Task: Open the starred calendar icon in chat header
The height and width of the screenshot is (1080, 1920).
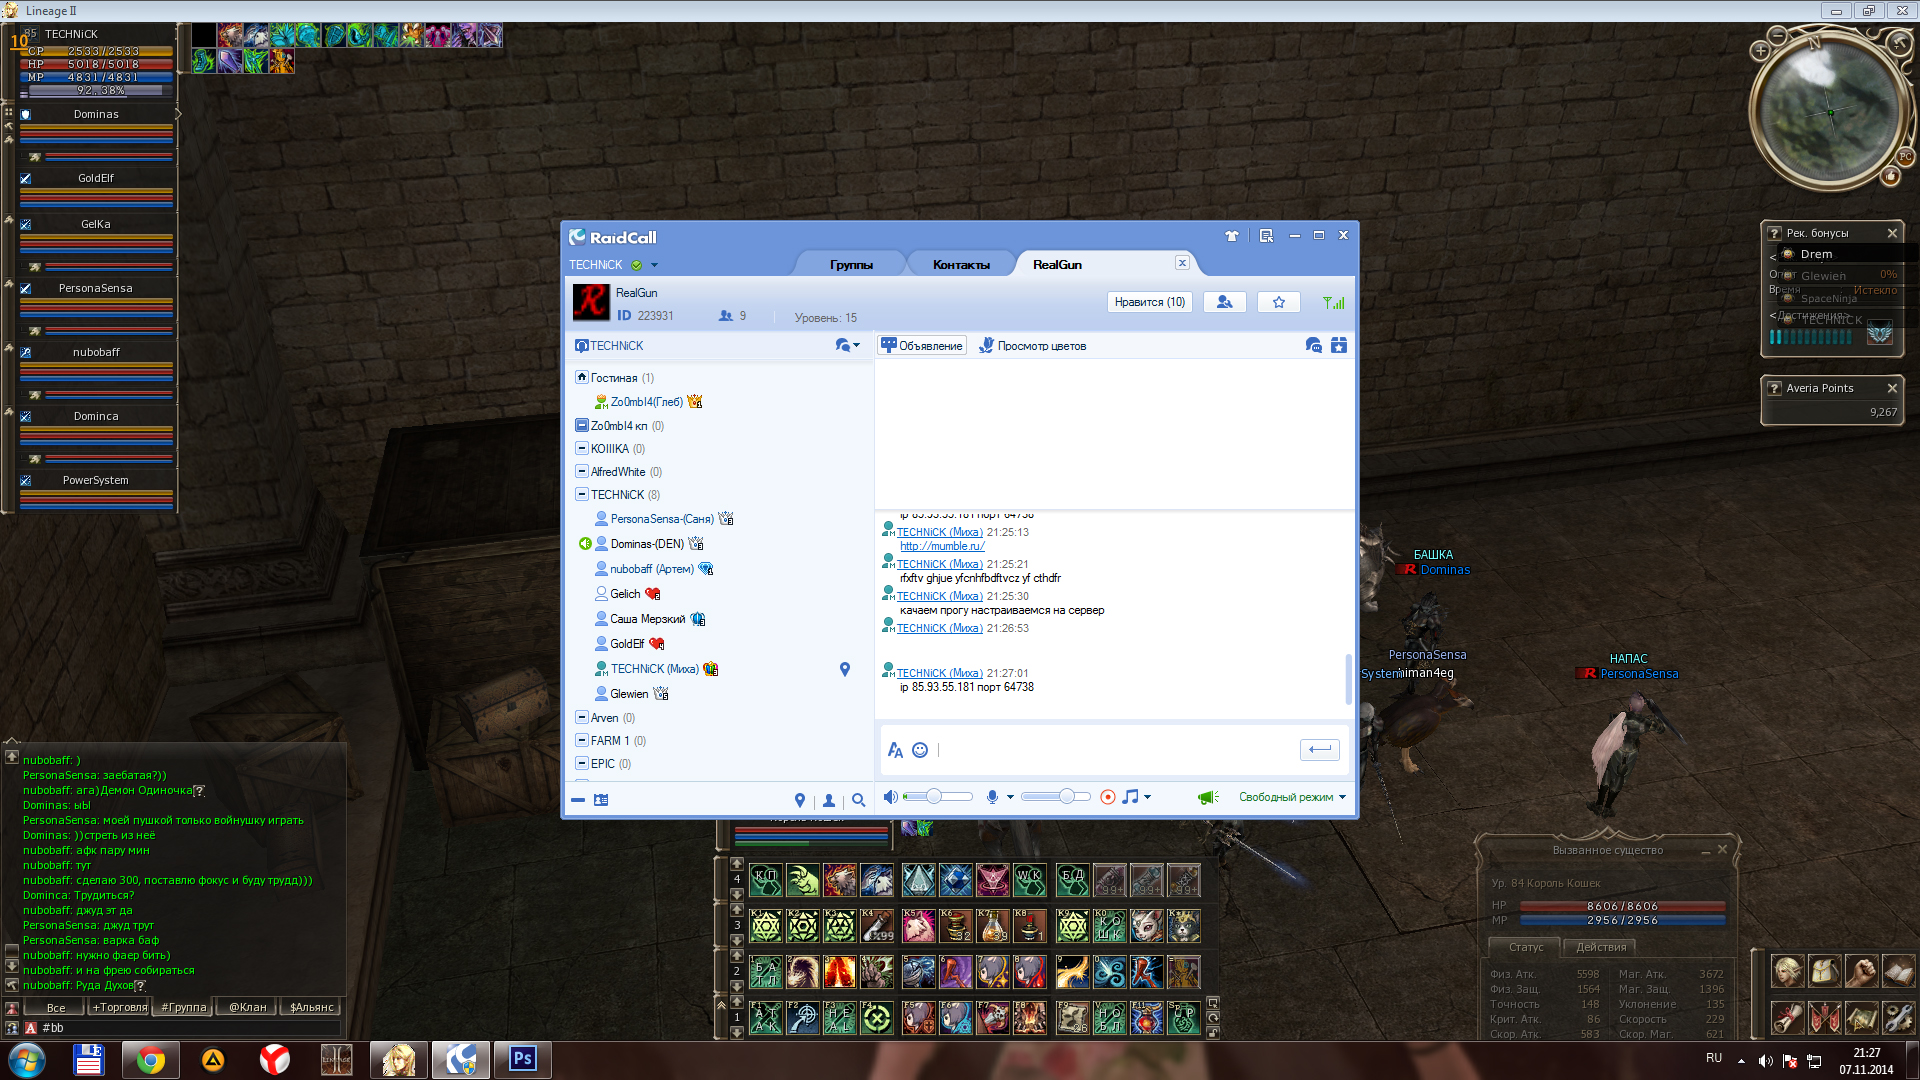Action: [1339, 345]
